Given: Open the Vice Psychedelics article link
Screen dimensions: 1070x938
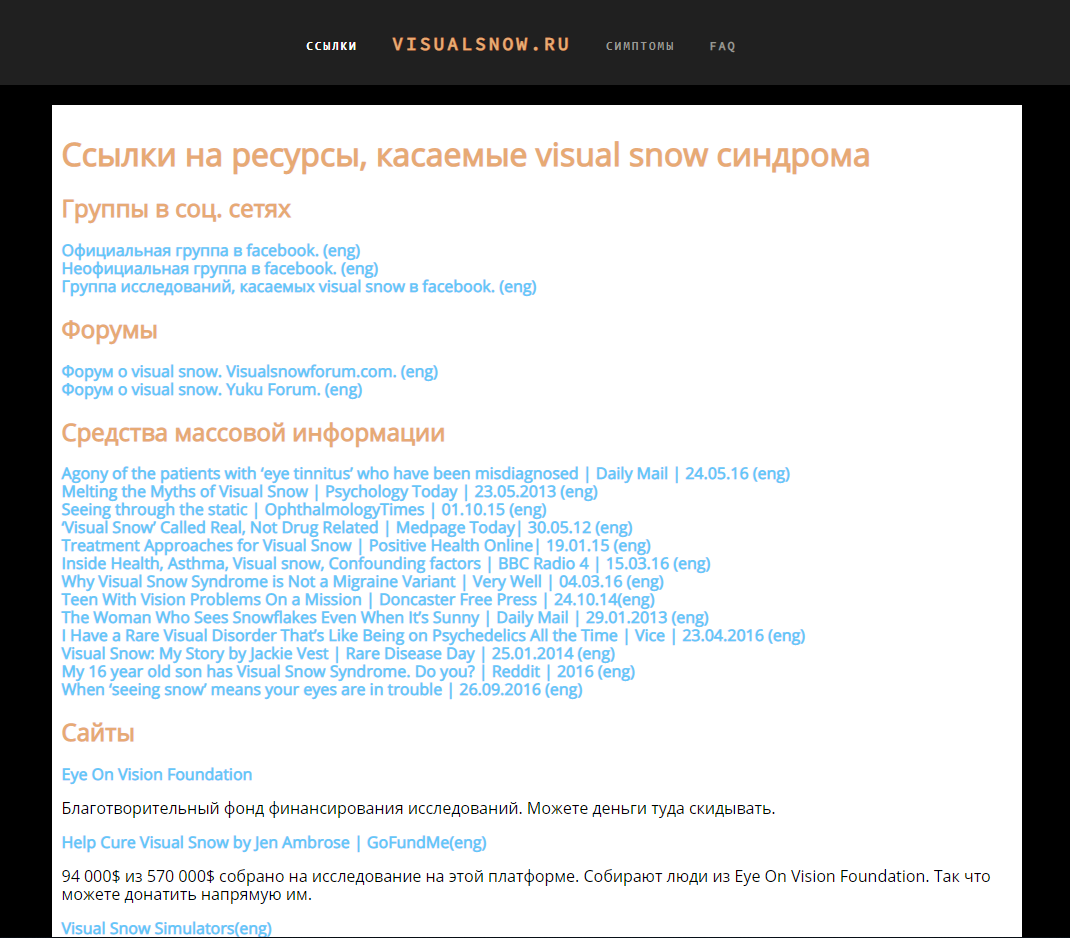Looking at the screenshot, I should (x=433, y=636).
